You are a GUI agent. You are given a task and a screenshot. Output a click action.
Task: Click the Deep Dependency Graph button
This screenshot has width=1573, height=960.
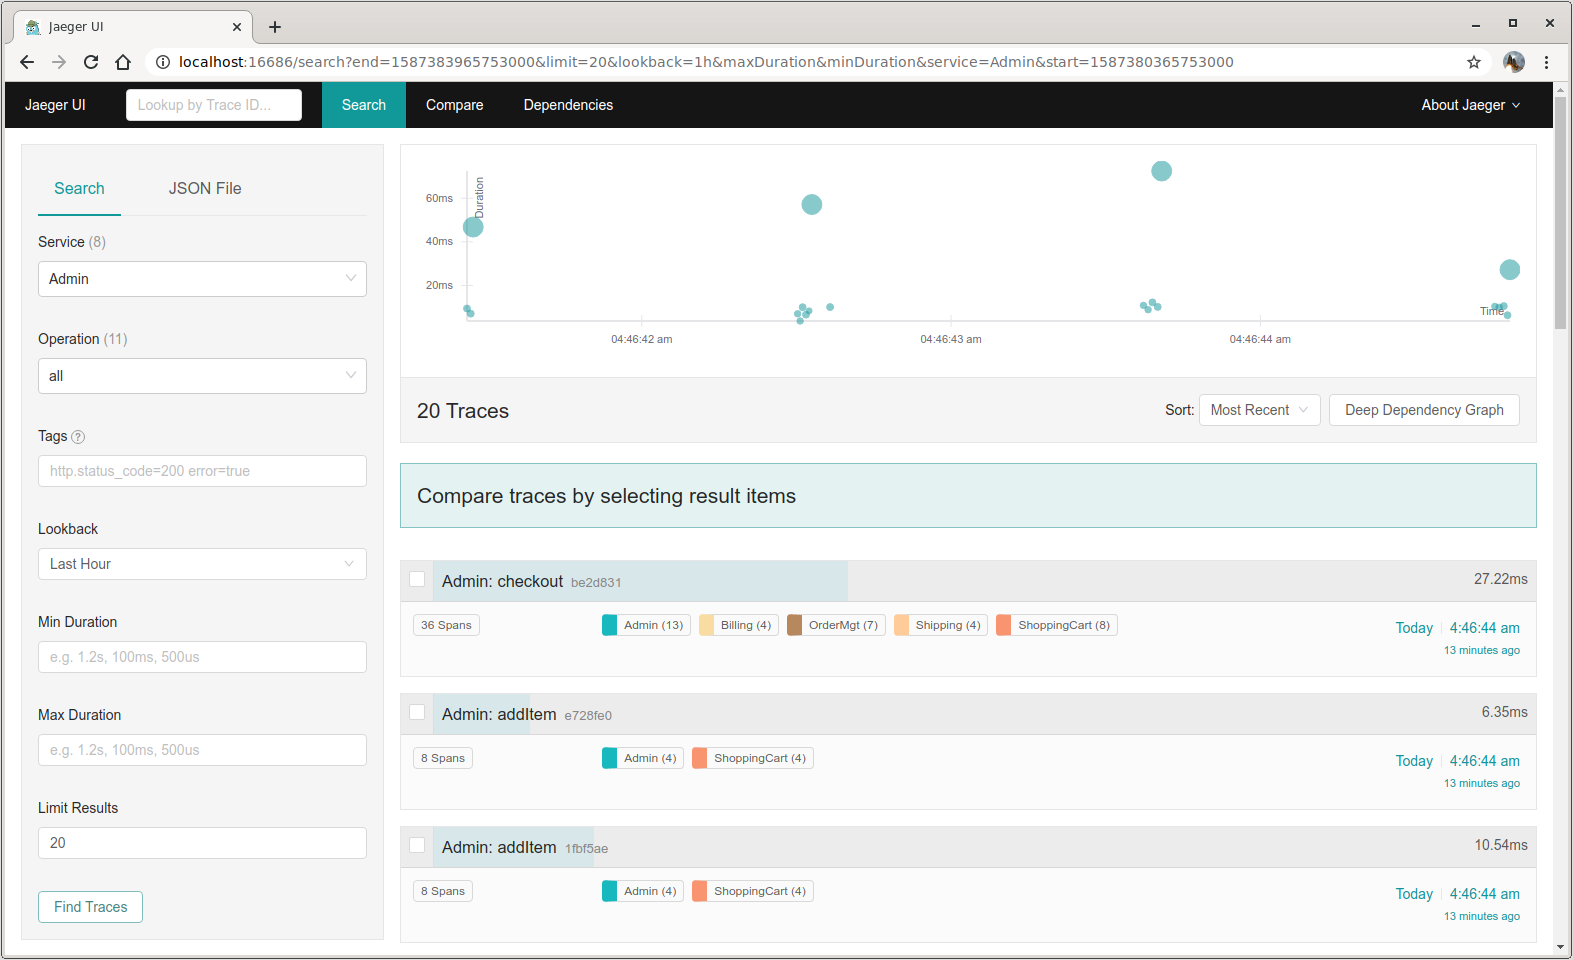1423,410
